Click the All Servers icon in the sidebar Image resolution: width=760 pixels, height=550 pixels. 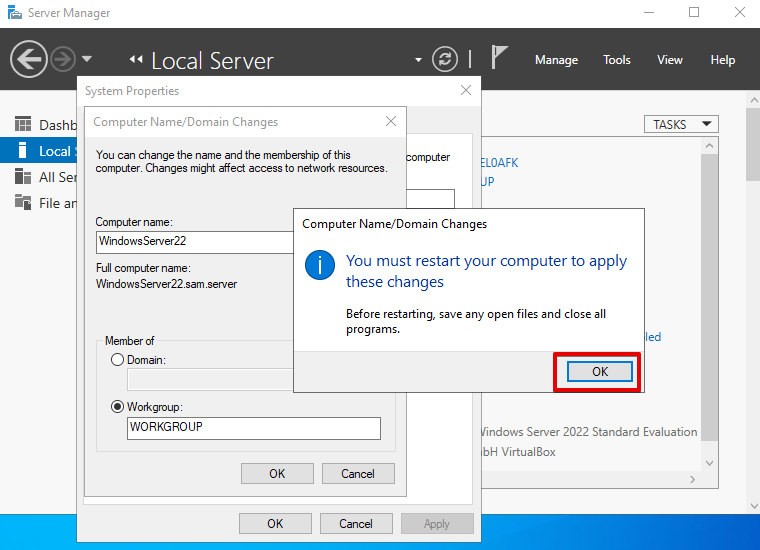(x=22, y=177)
